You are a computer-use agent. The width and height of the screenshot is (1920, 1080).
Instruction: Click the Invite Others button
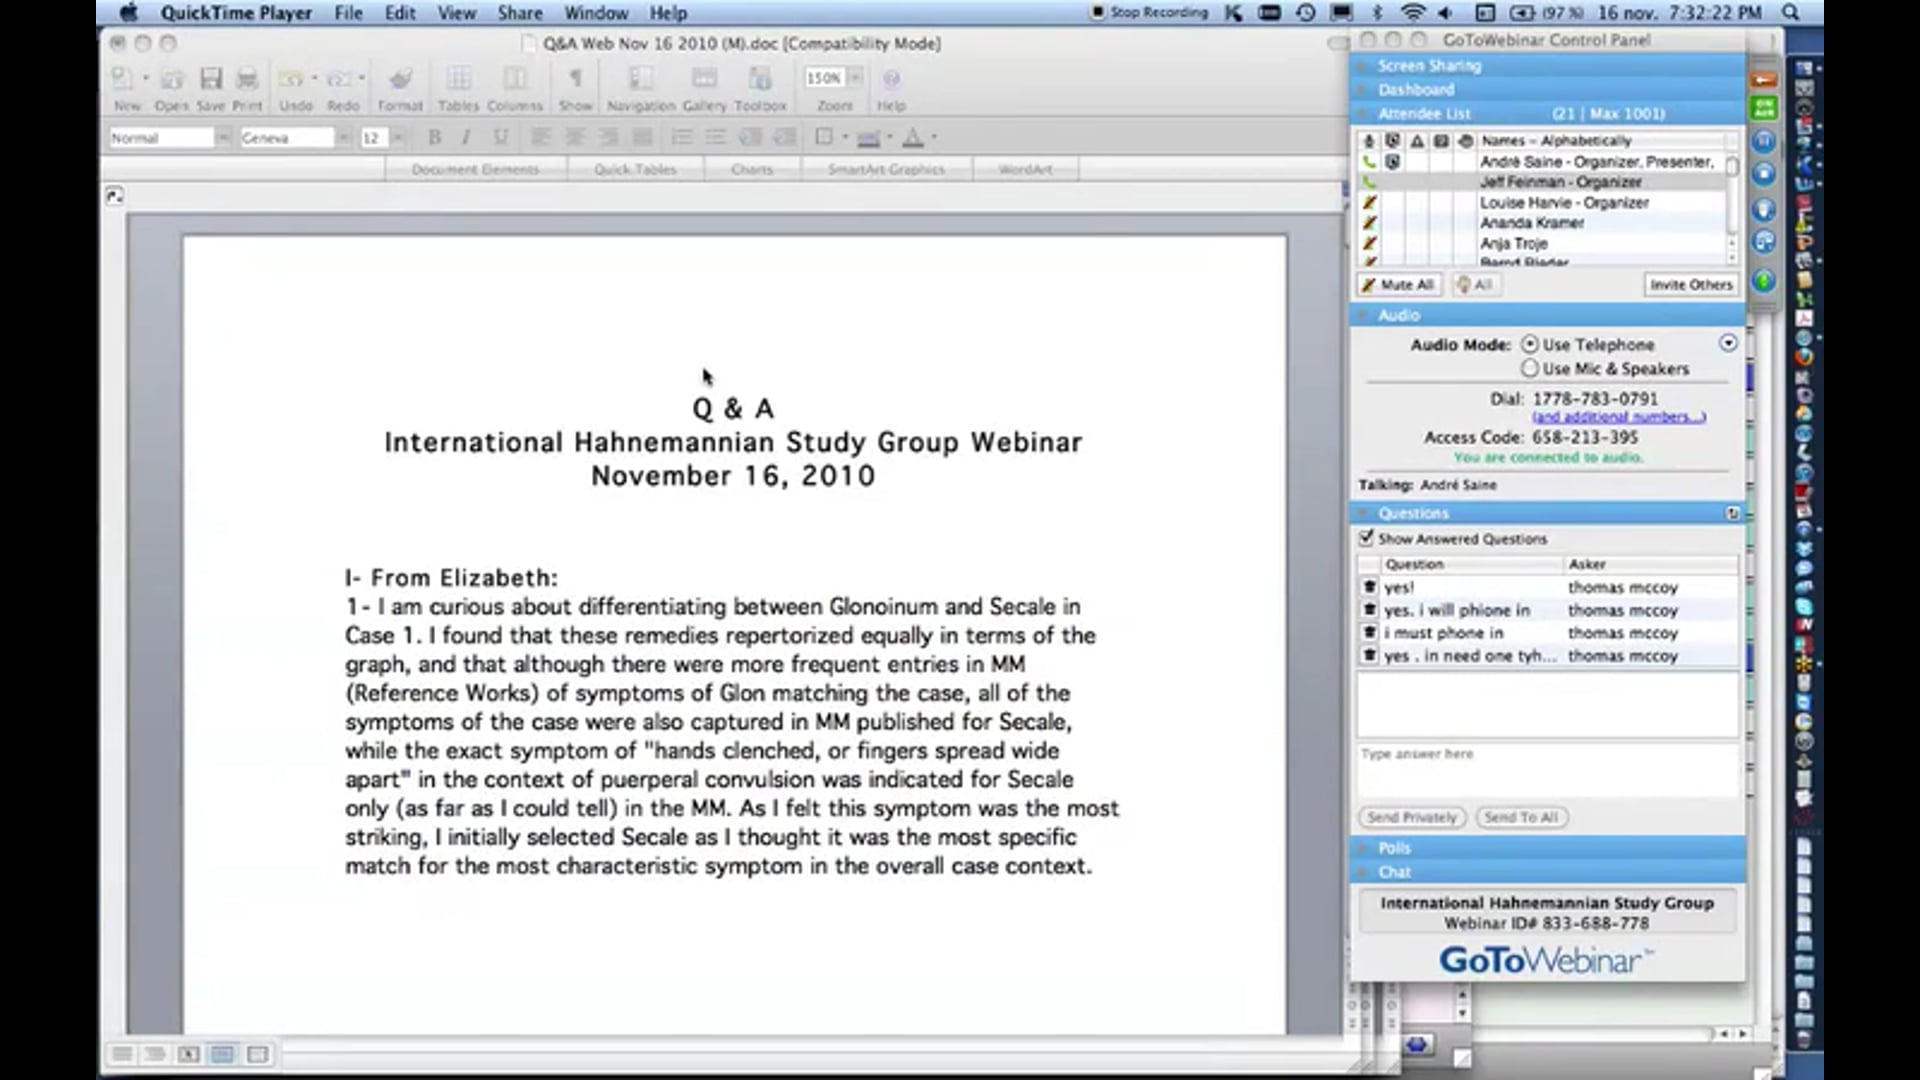(1690, 285)
